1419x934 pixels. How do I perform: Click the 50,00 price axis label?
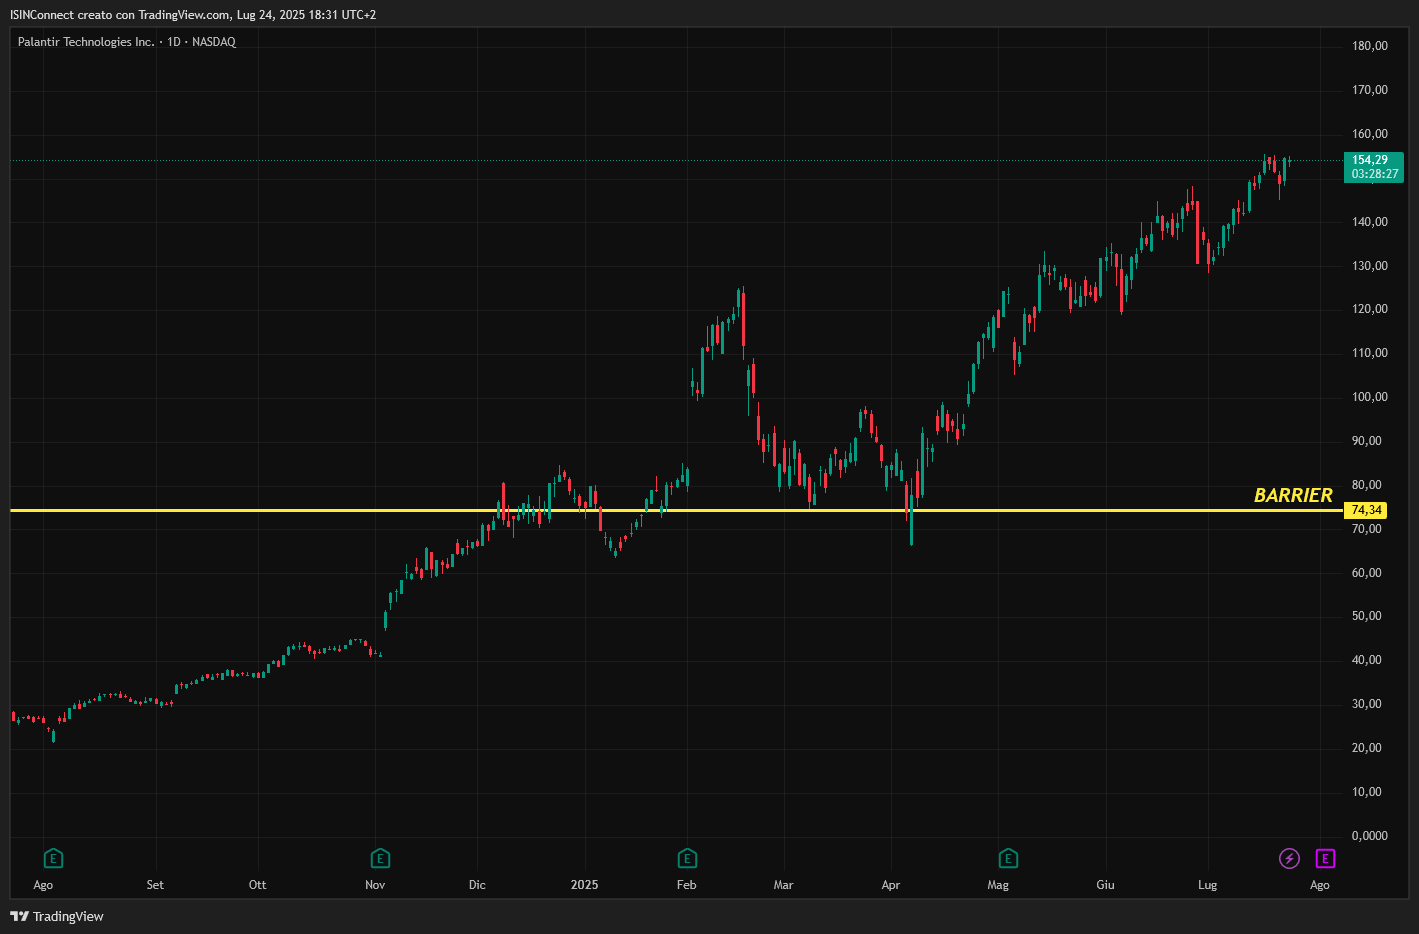pos(1366,616)
